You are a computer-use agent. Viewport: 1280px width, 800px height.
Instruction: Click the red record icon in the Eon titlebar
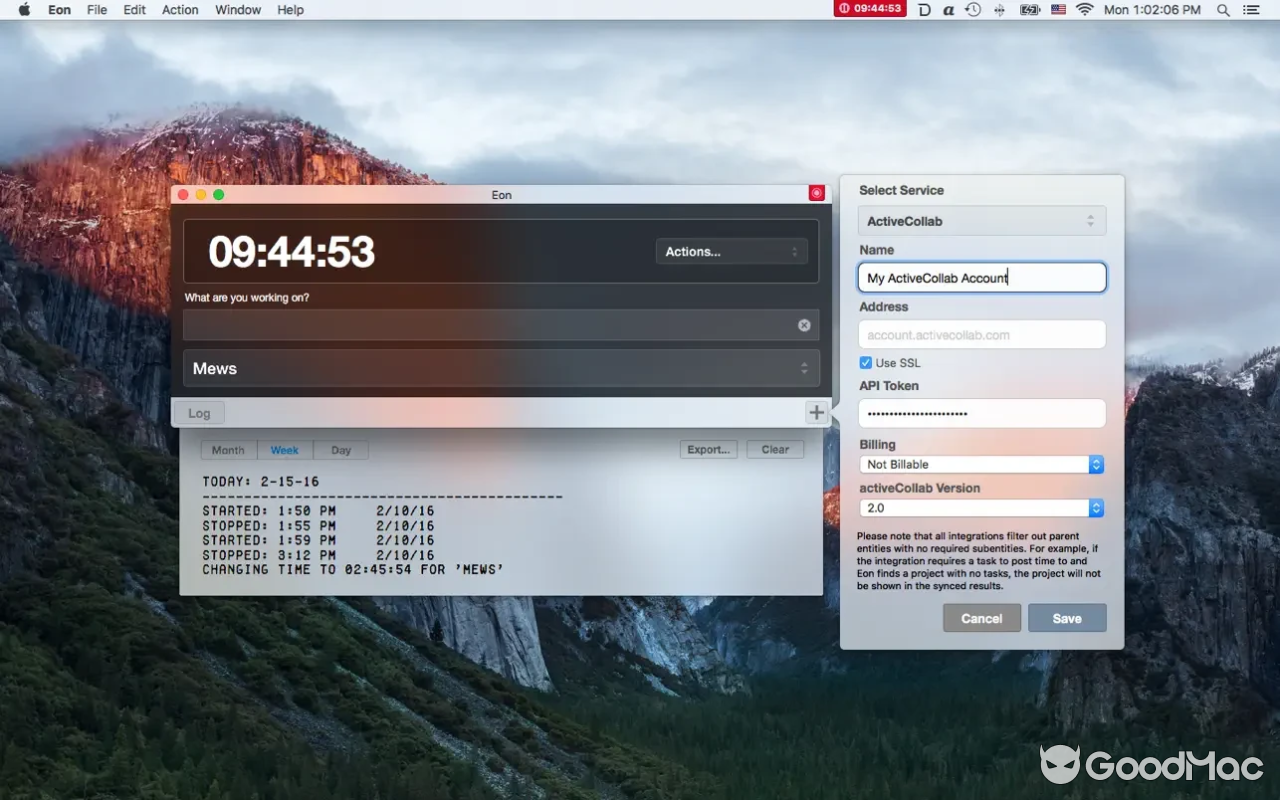click(816, 193)
